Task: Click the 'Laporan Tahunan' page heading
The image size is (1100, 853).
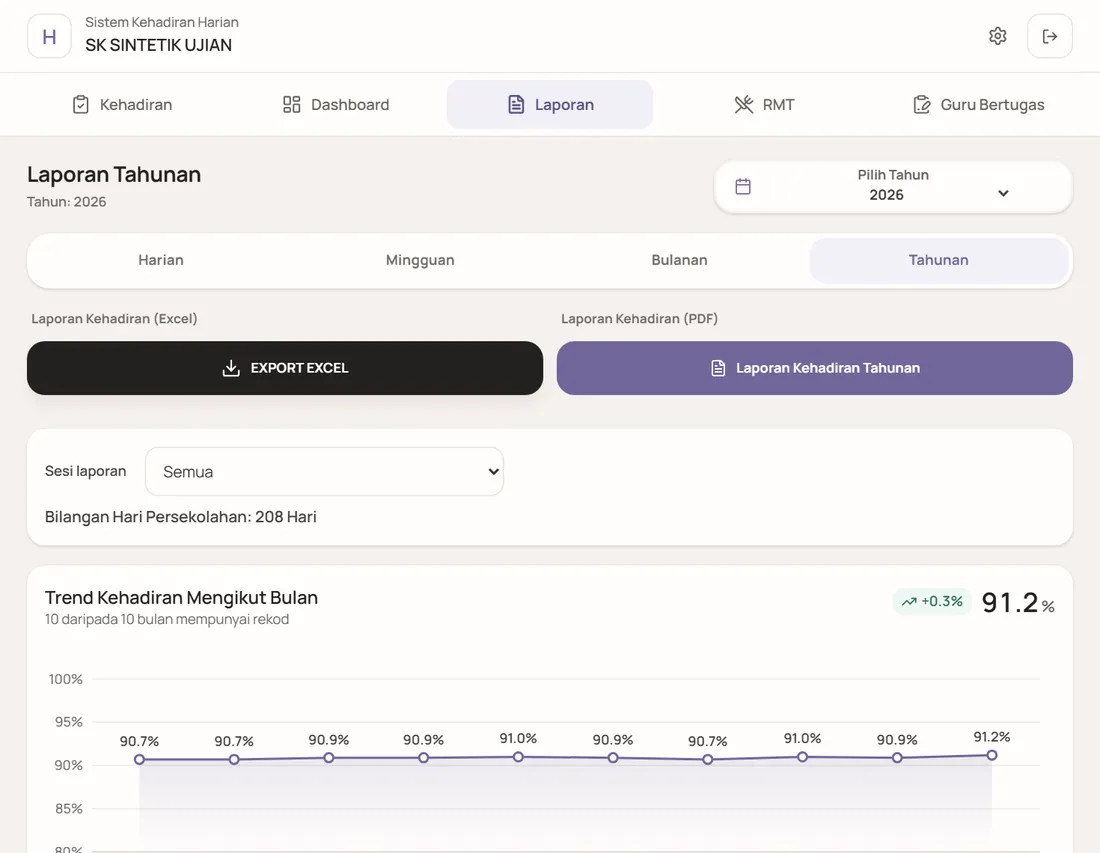Action: coord(114,175)
